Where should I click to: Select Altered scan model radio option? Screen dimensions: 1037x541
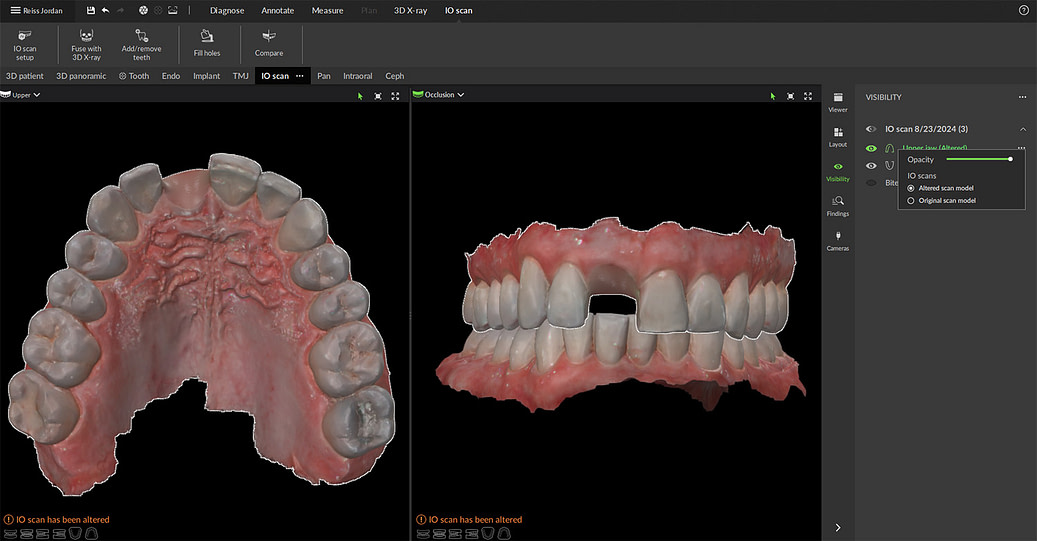[x=910, y=188]
